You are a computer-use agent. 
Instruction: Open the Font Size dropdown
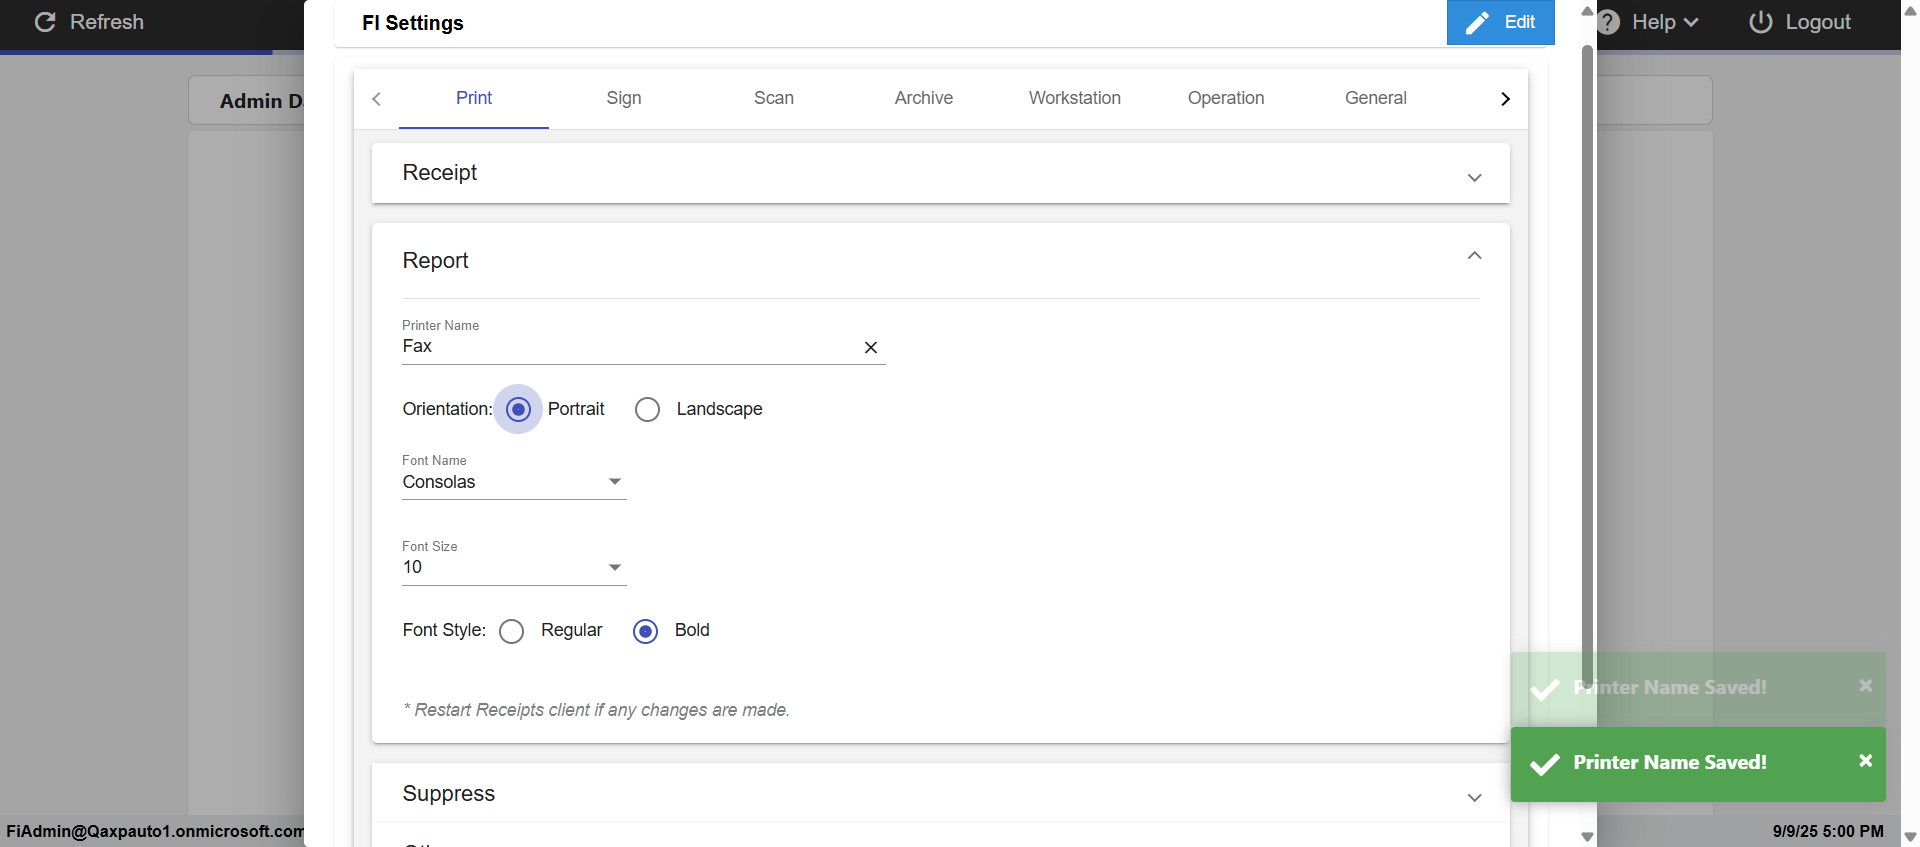[x=514, y=567]
